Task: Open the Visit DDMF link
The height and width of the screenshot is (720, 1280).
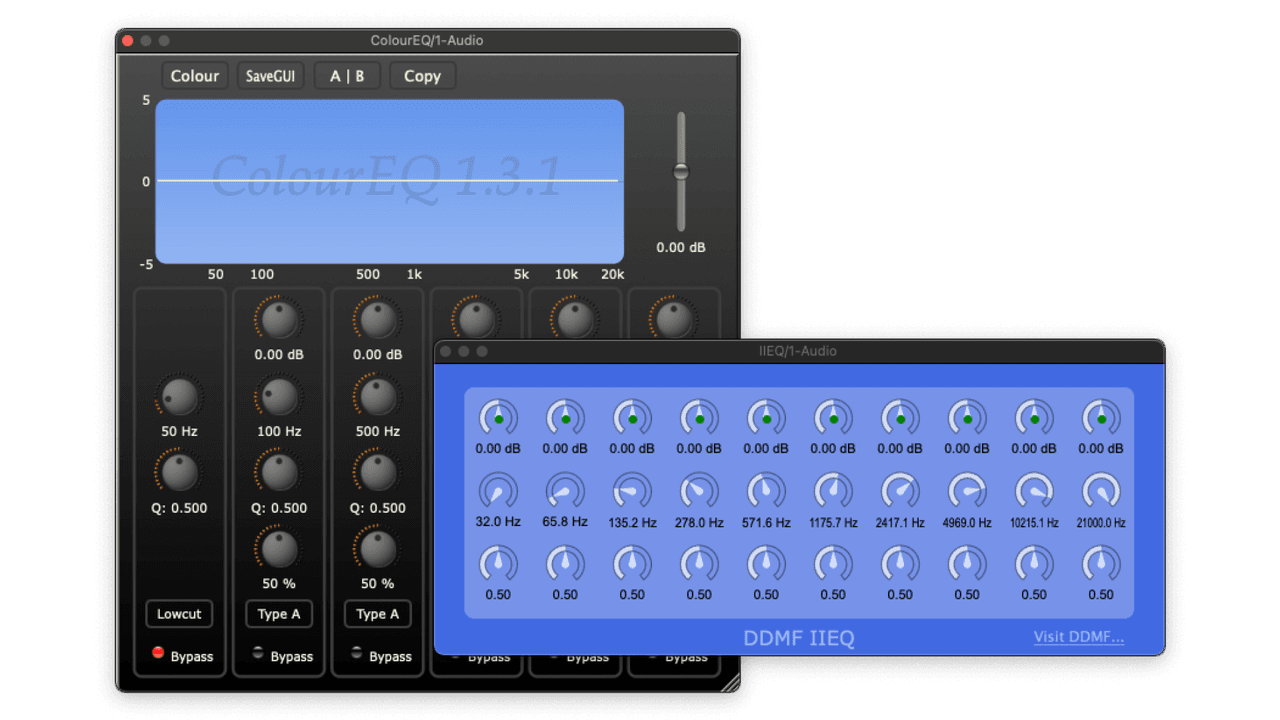Action: [1079, 636]
